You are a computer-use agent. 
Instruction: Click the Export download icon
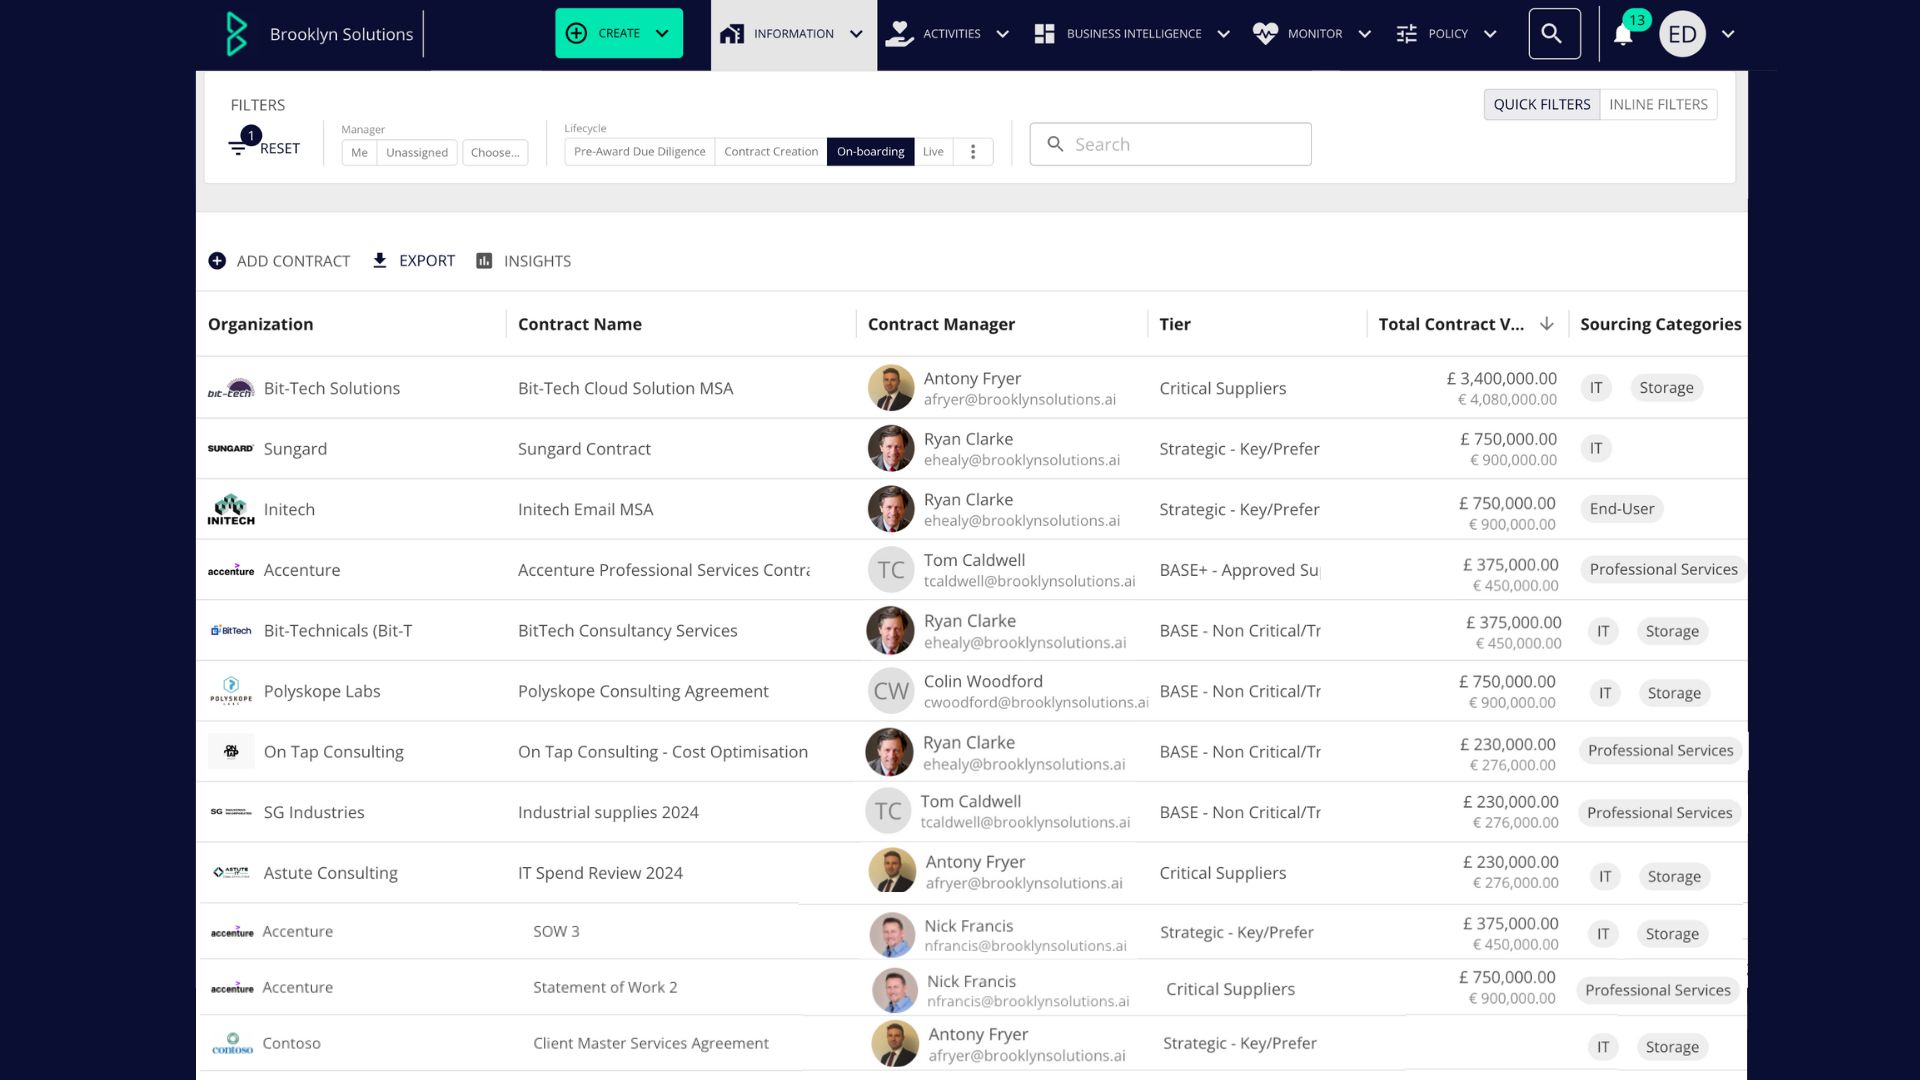(x=381, y=260)
